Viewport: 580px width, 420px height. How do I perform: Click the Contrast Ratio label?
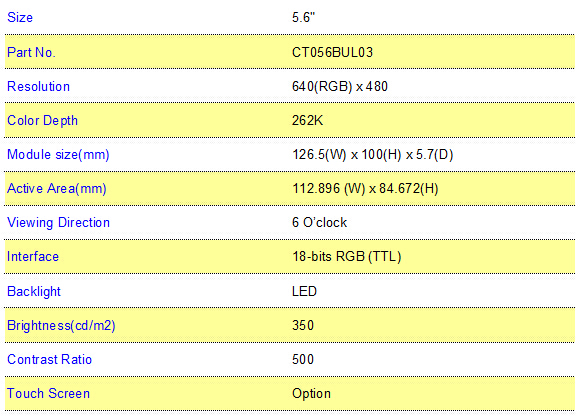49,360
